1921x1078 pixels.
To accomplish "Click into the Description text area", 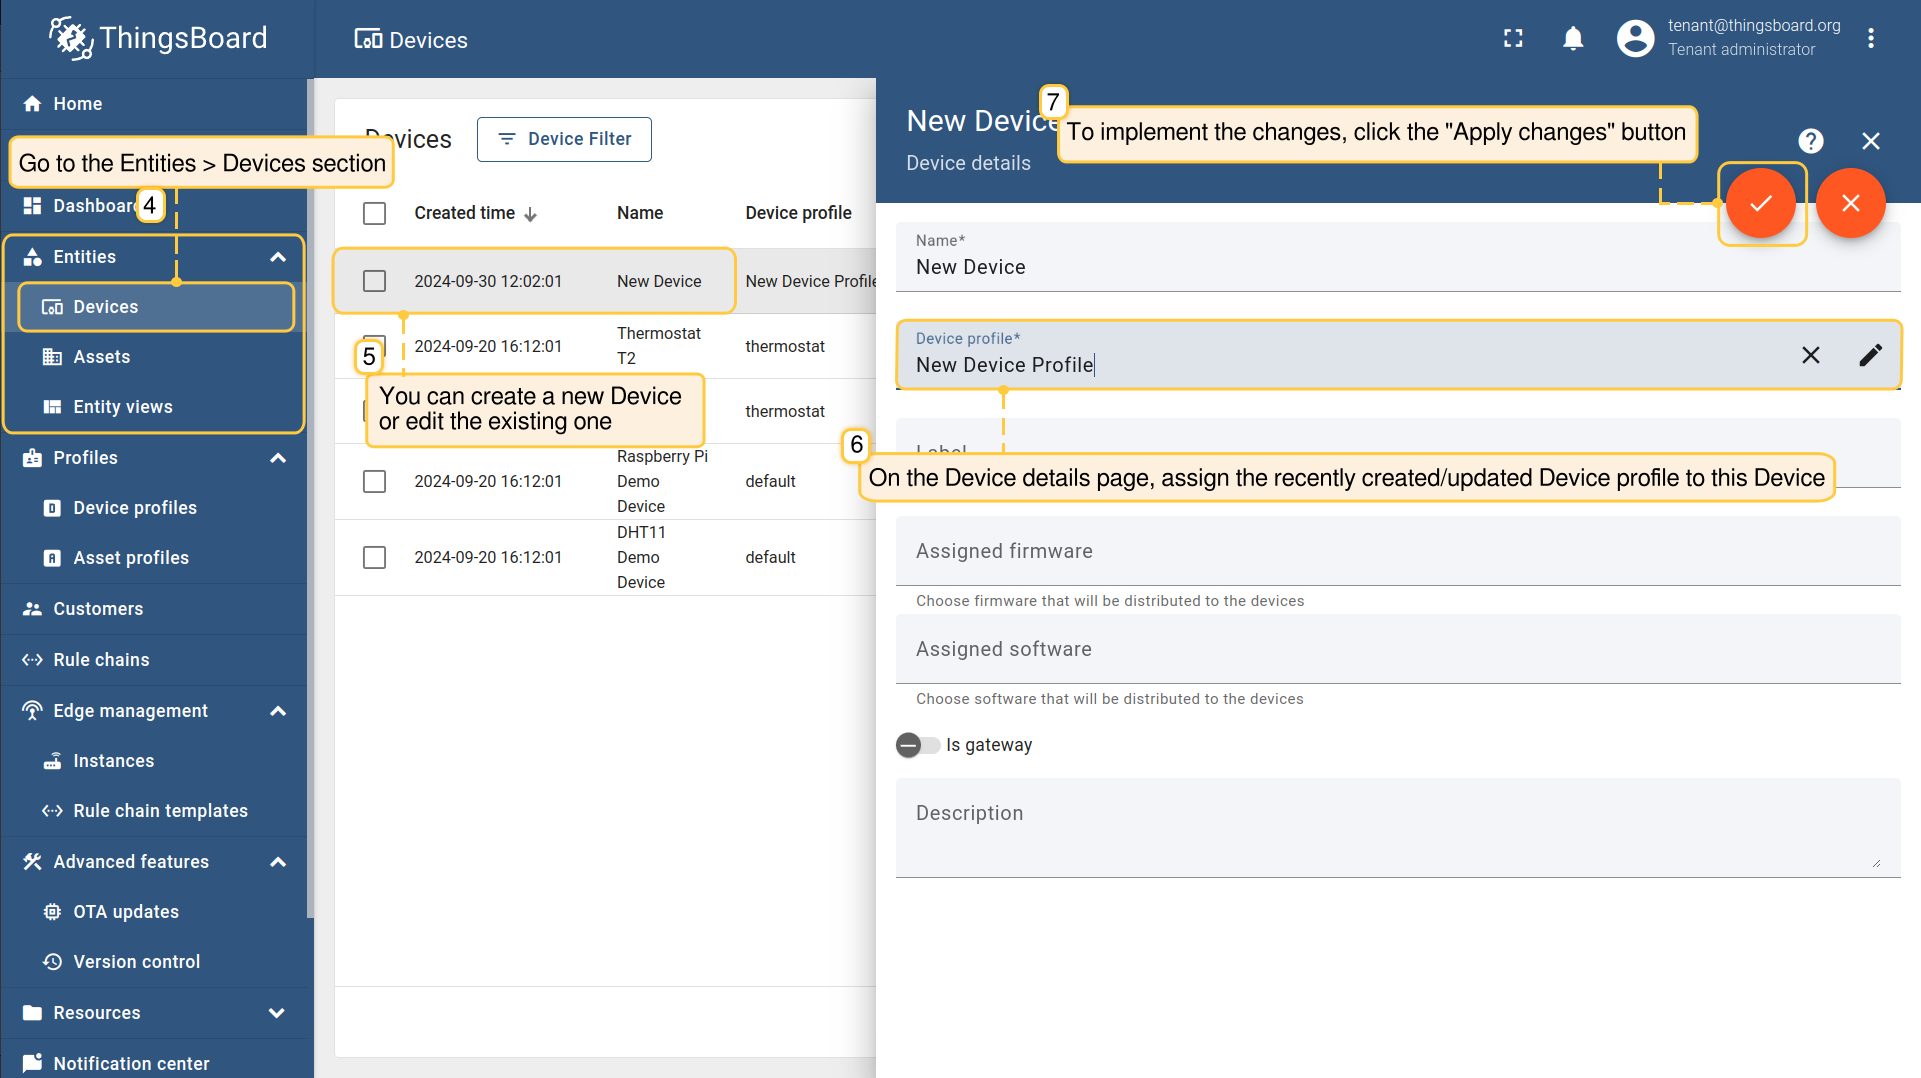I will click(x=1396, y=828).
